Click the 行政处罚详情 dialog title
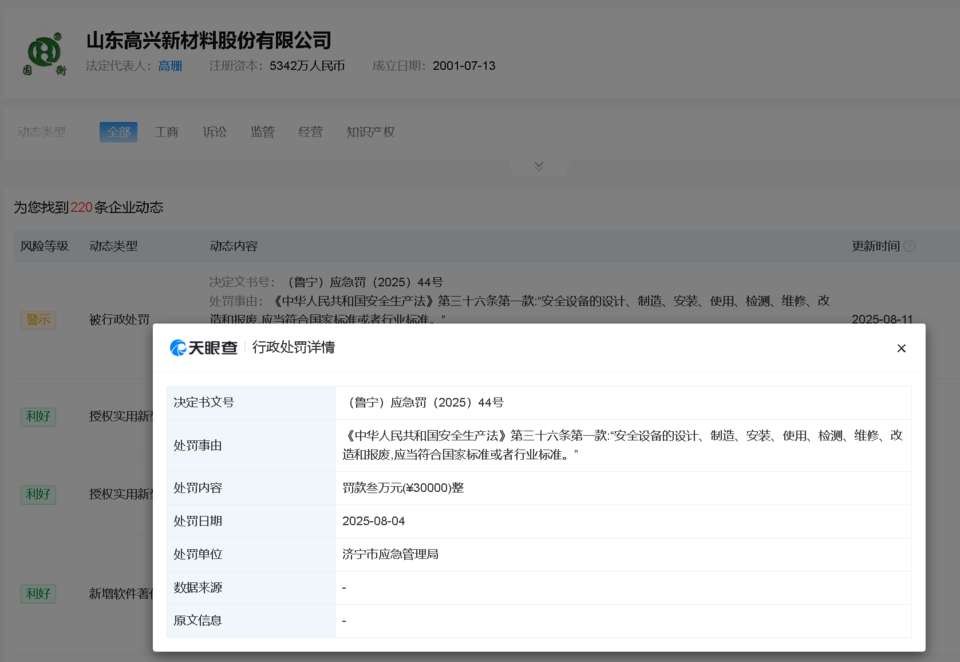 tap(293, 347)
